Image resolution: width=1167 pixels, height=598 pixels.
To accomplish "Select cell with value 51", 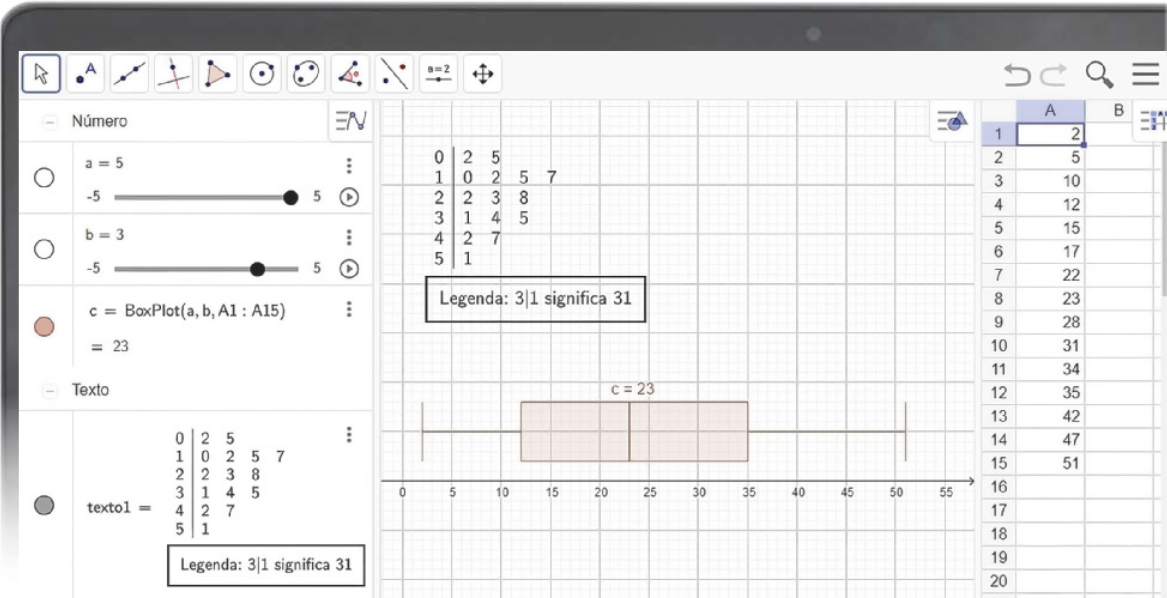I will point(1050,463).
